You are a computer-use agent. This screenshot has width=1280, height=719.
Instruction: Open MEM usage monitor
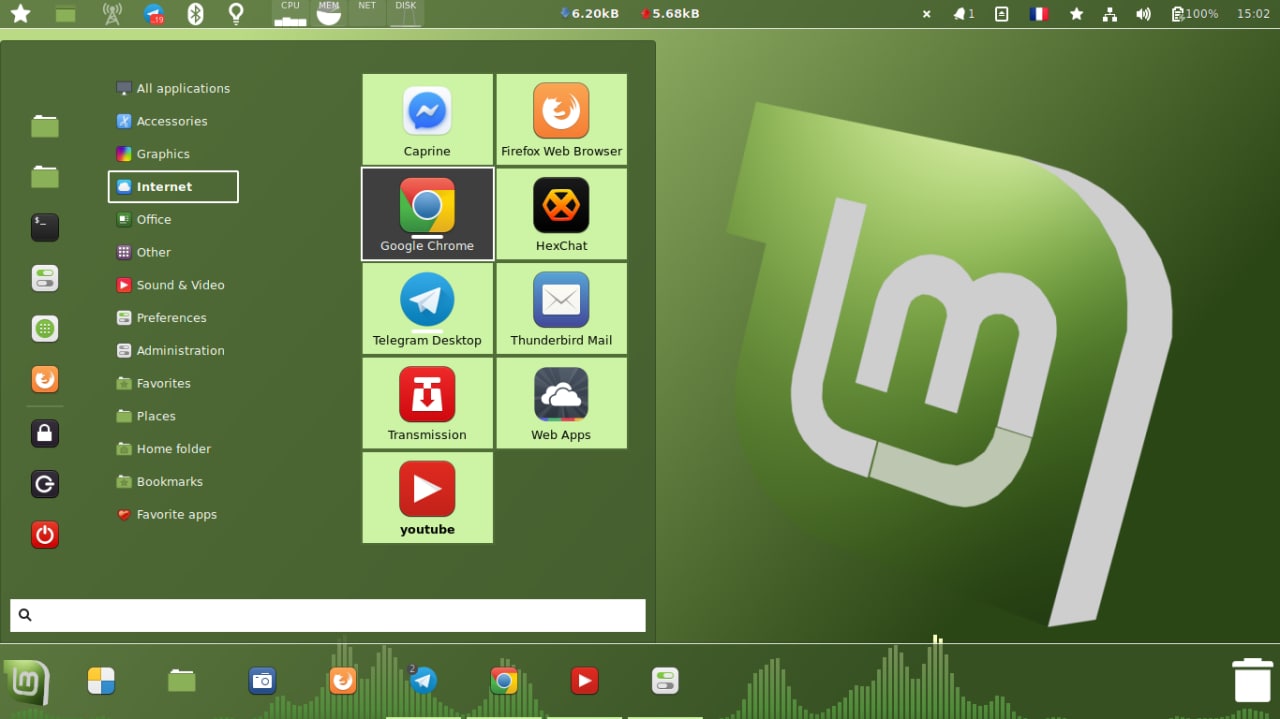click(329, 13)
